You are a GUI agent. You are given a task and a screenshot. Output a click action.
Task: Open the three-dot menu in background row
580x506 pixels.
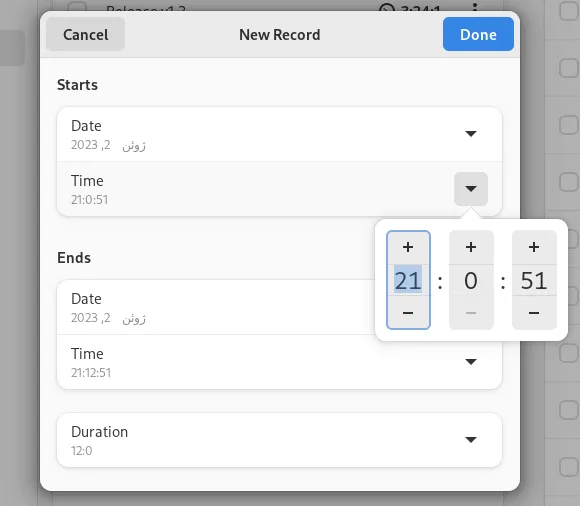point(475,7)
